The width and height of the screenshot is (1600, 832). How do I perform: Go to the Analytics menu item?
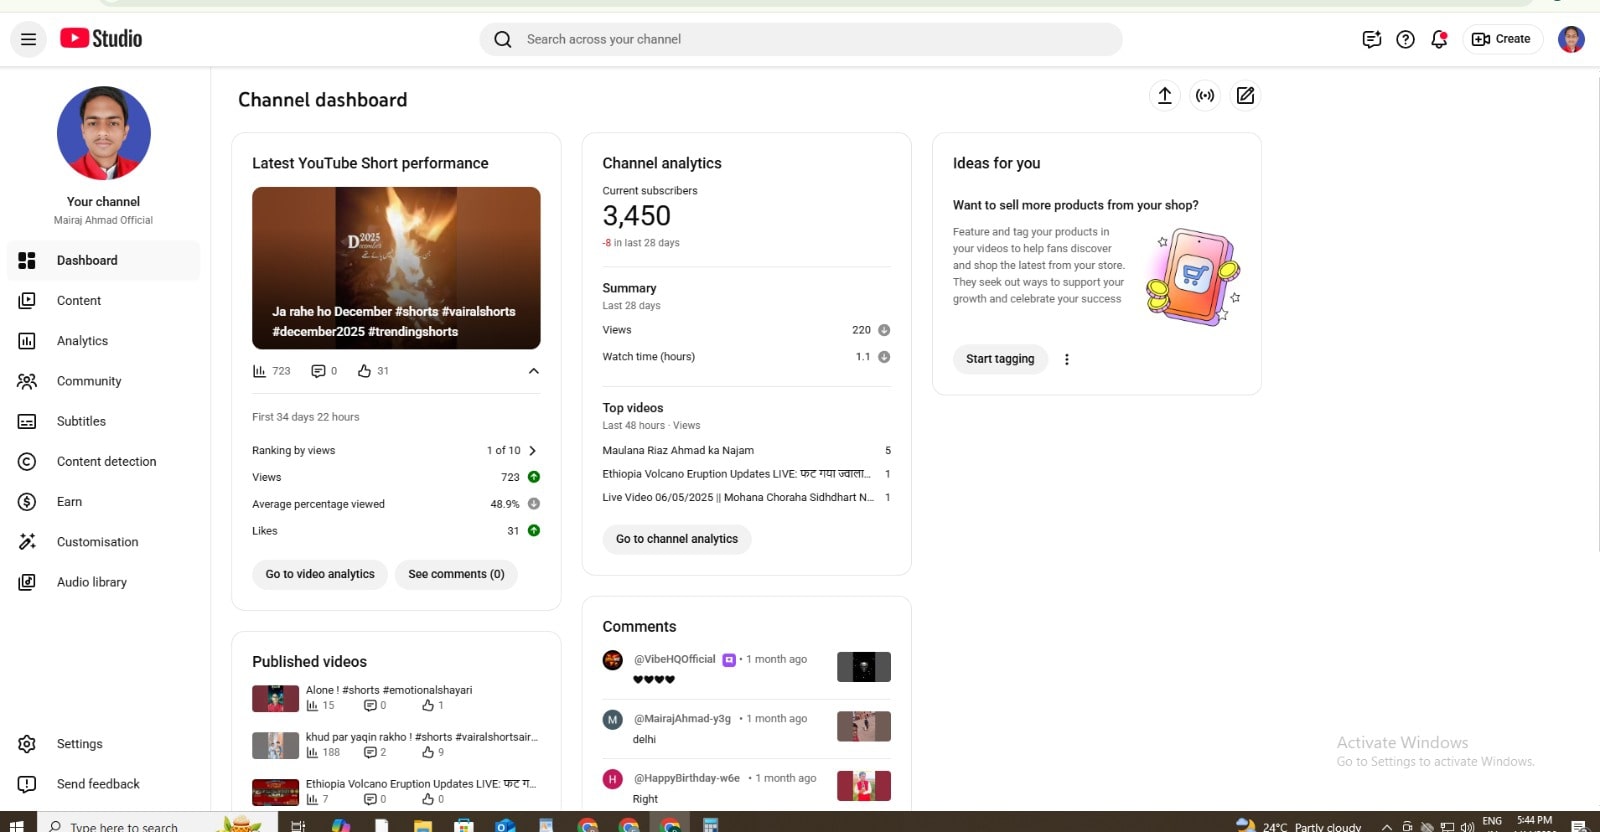103,341
